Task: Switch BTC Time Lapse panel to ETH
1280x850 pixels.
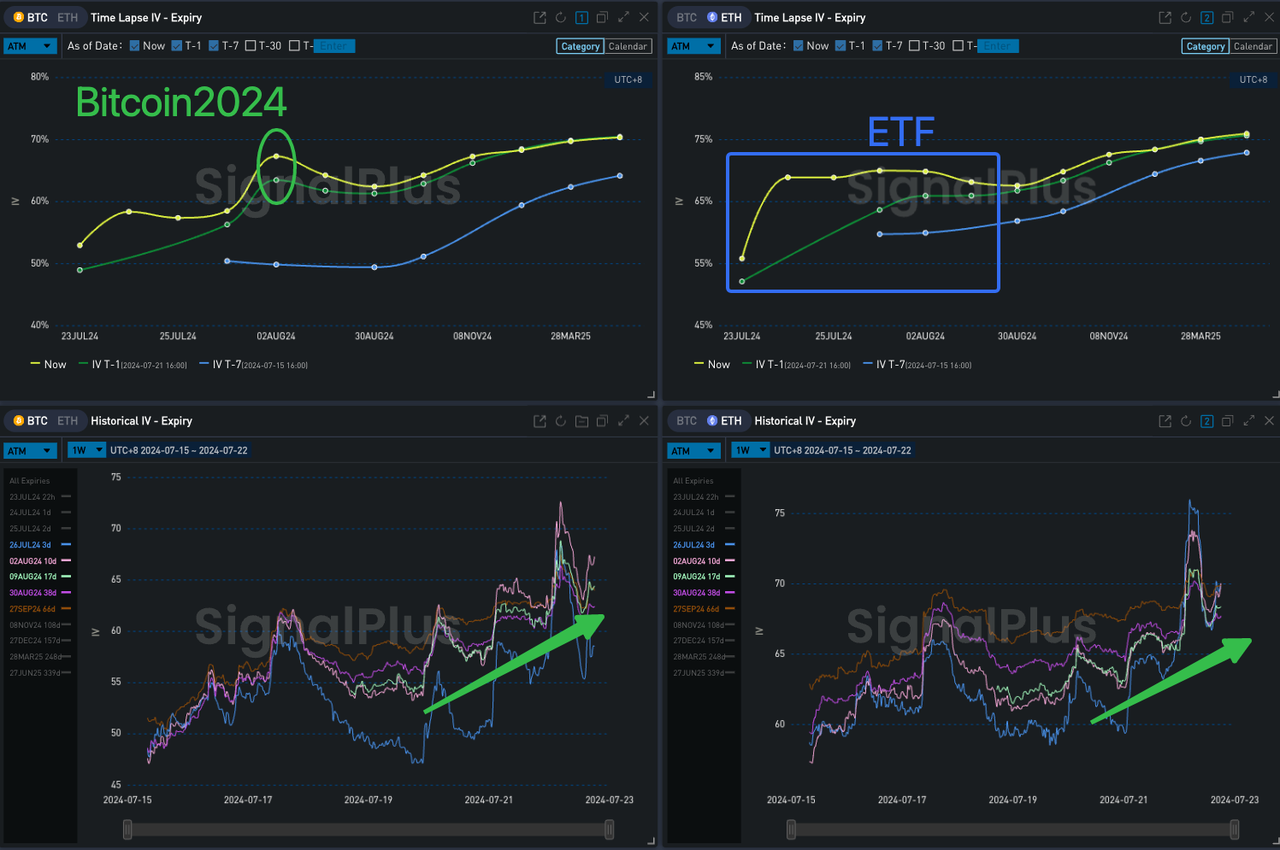Action: tap(67, 18)
